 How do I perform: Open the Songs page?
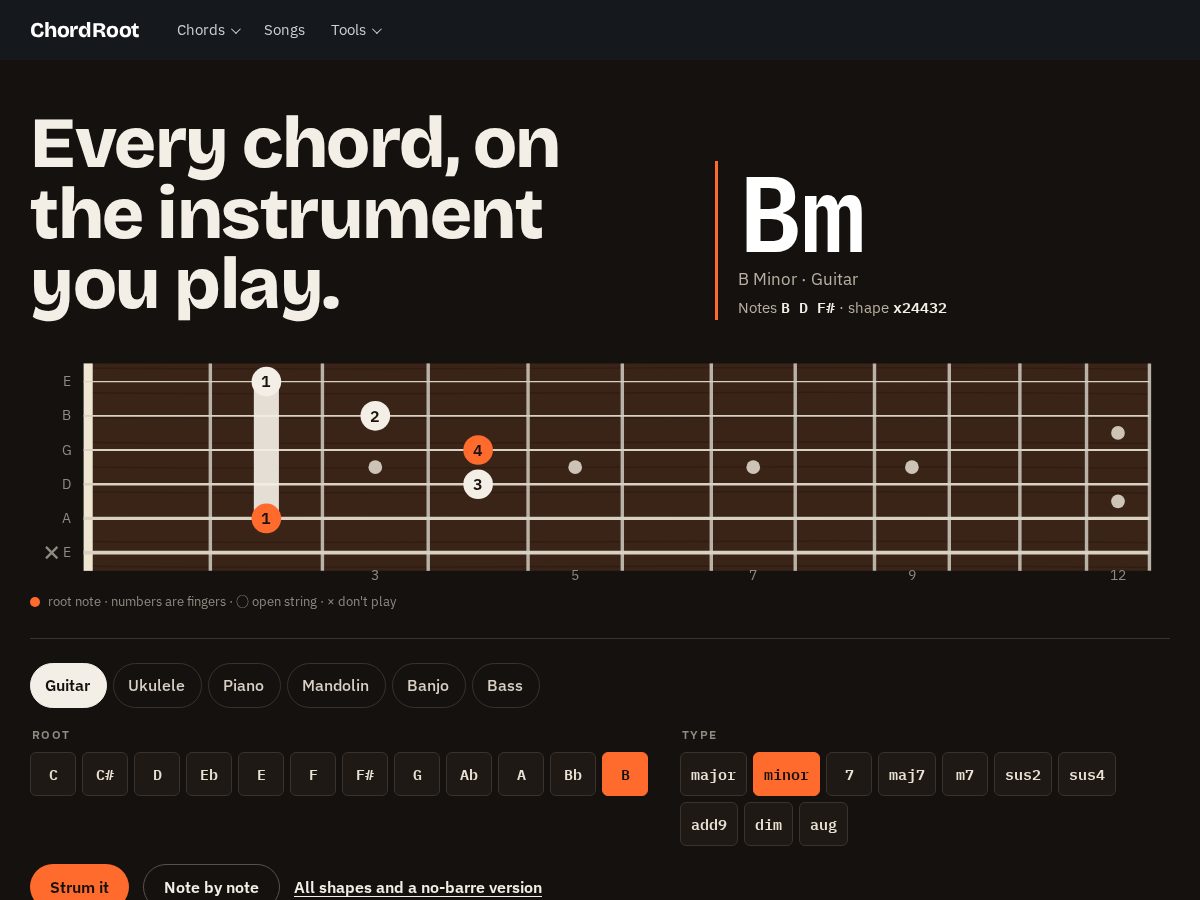point(284,30)
